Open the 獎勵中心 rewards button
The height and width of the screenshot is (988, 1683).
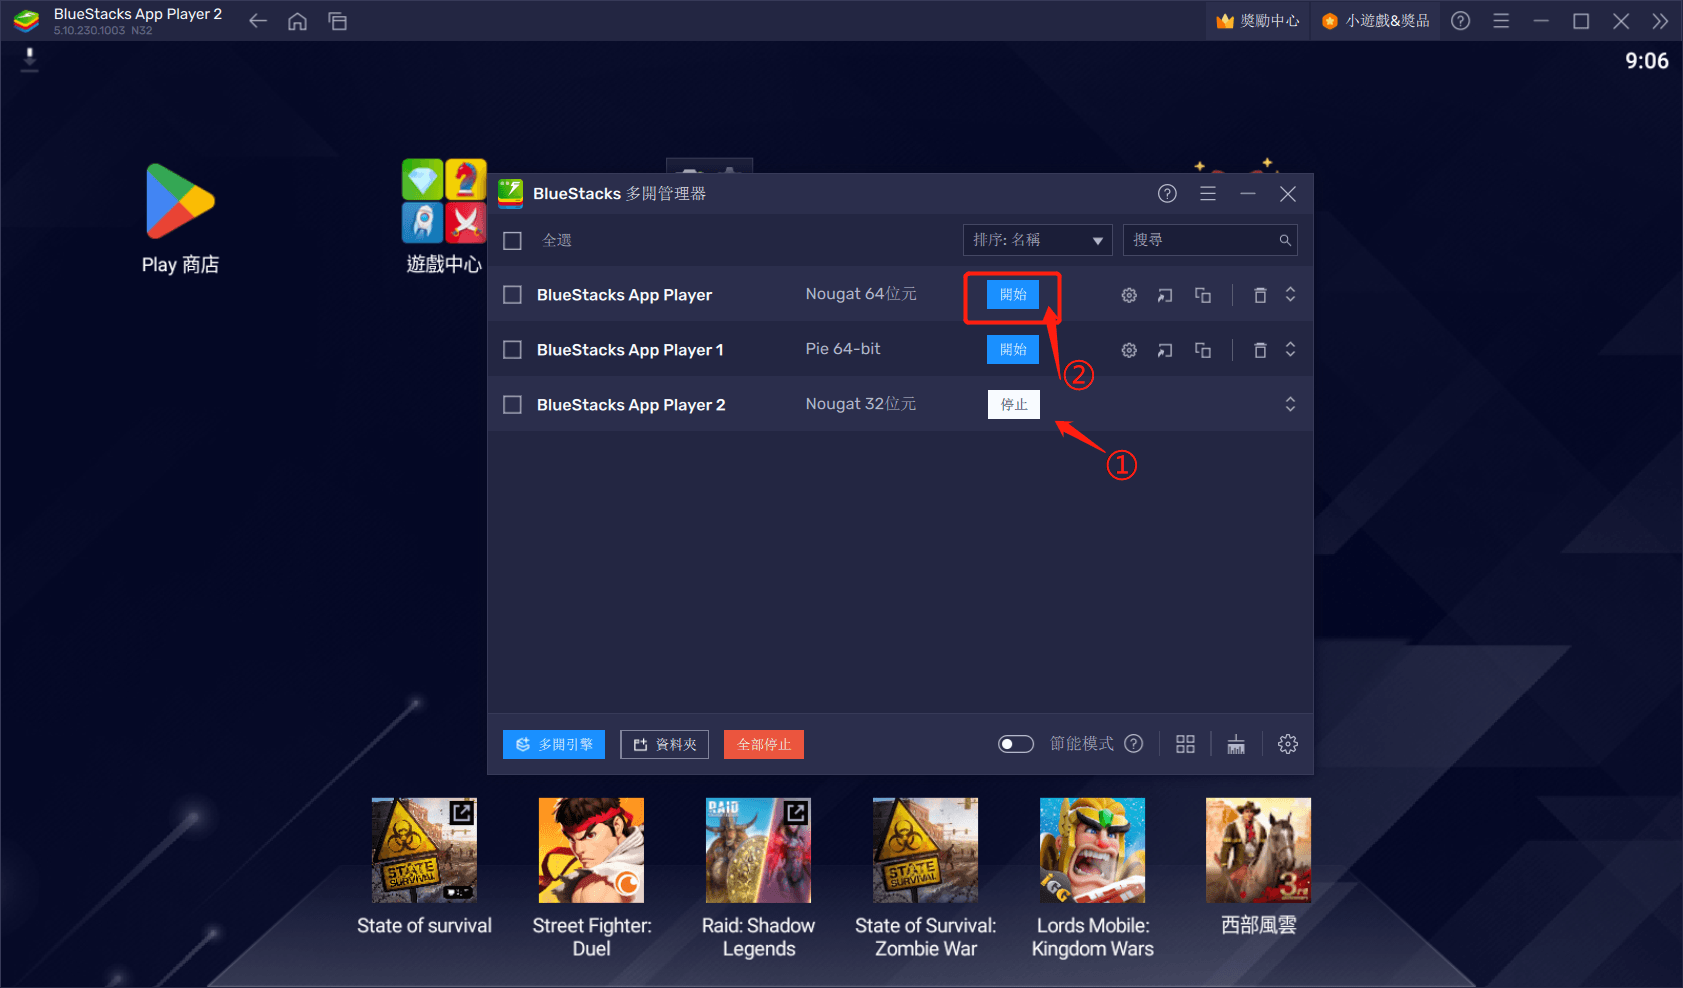pyautogui.click(x=1258, y=21)
